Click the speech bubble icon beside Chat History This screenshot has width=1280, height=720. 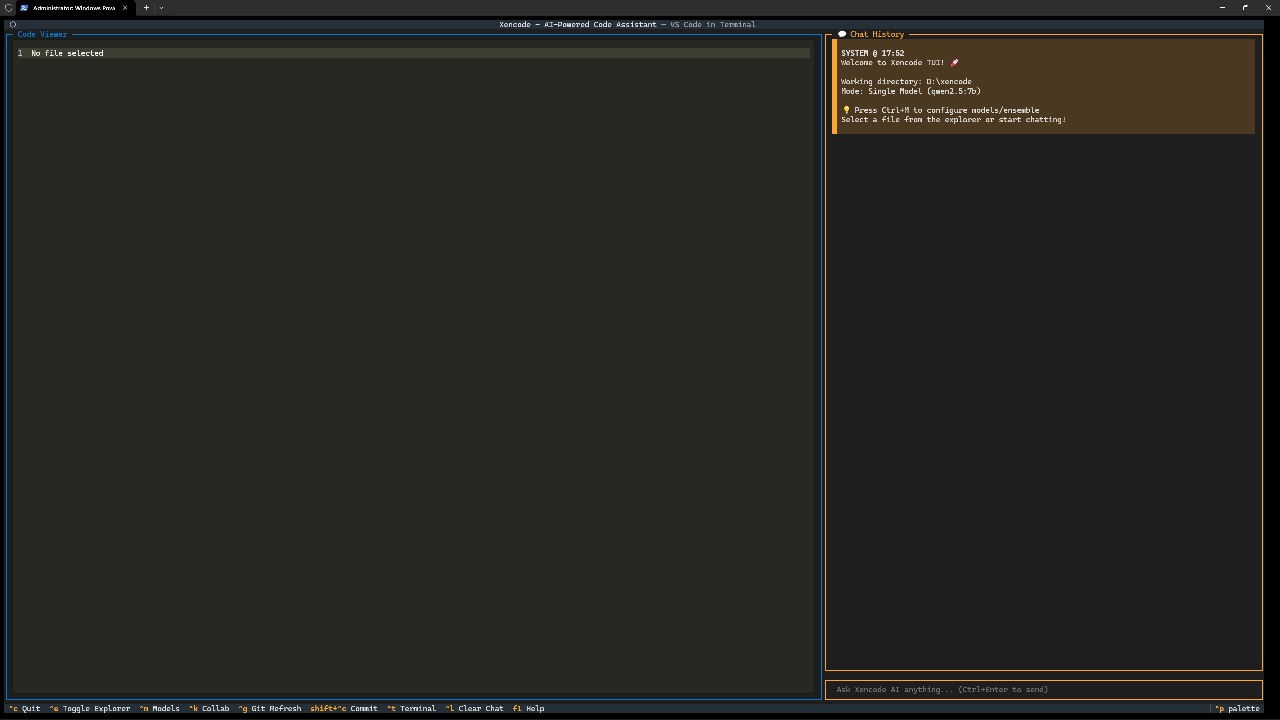tap(842, 34)
